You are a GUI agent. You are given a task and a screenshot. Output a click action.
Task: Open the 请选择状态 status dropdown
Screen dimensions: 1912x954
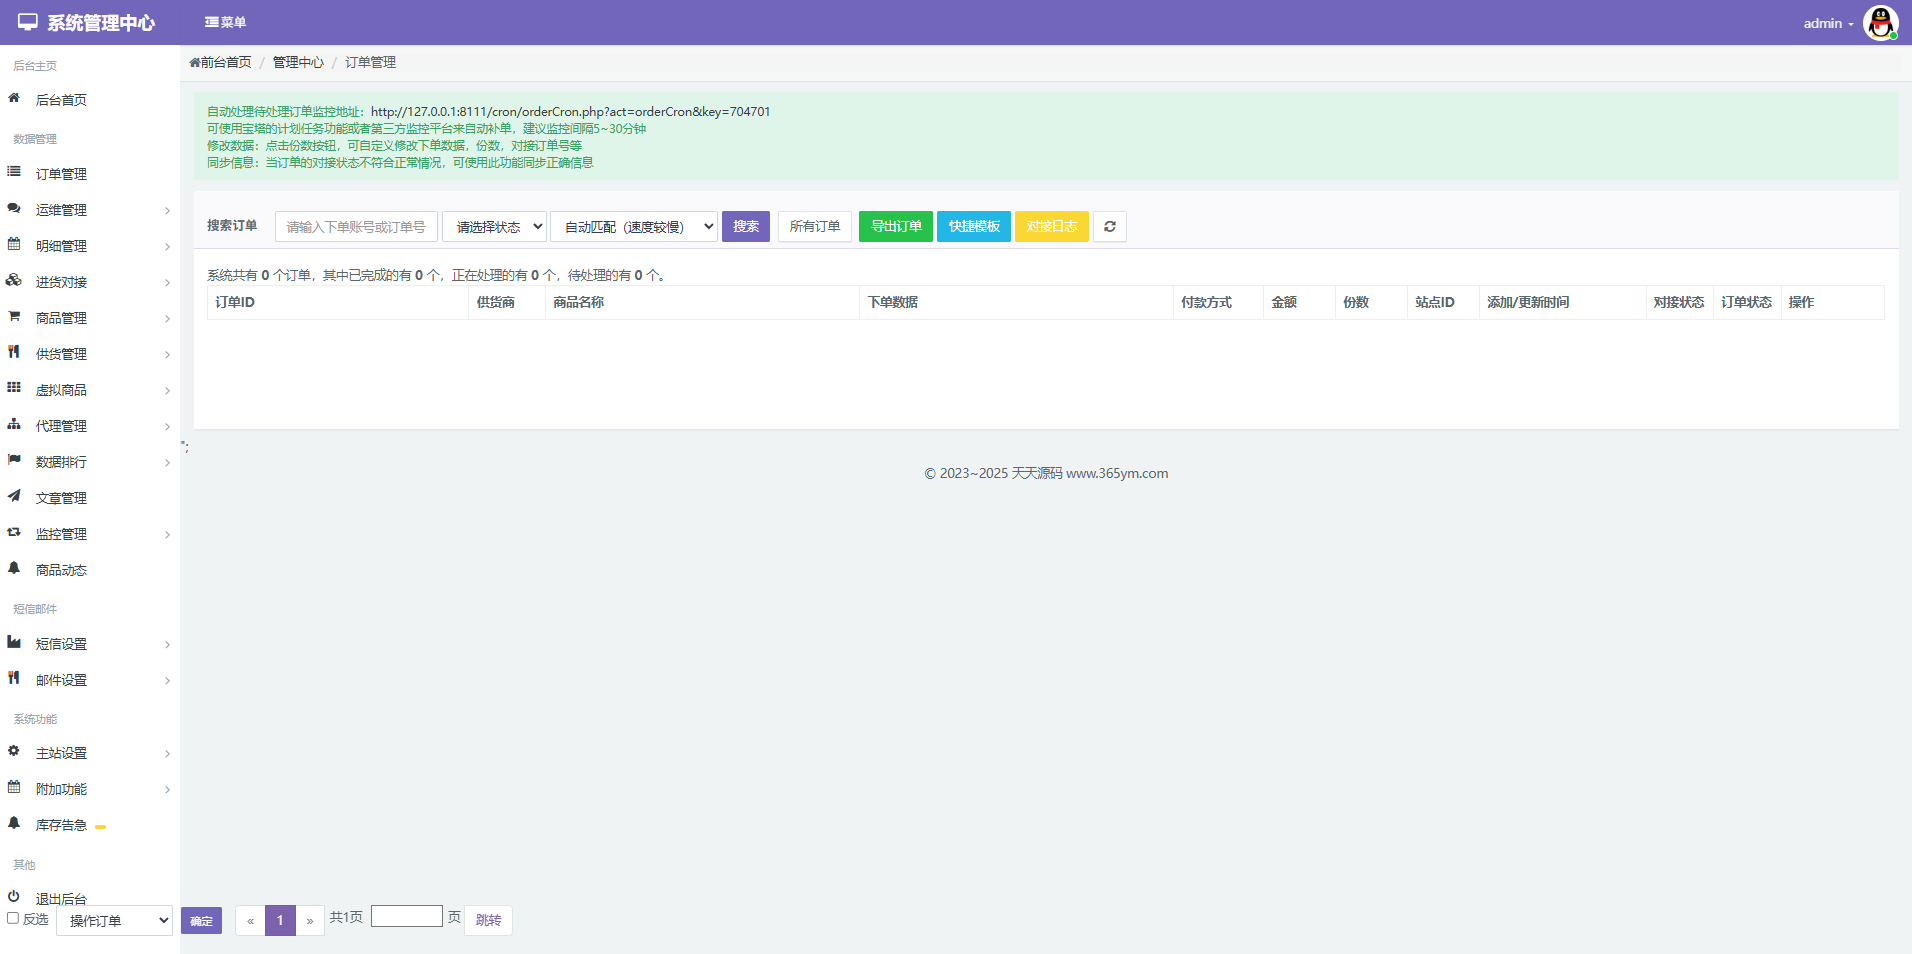494,227
